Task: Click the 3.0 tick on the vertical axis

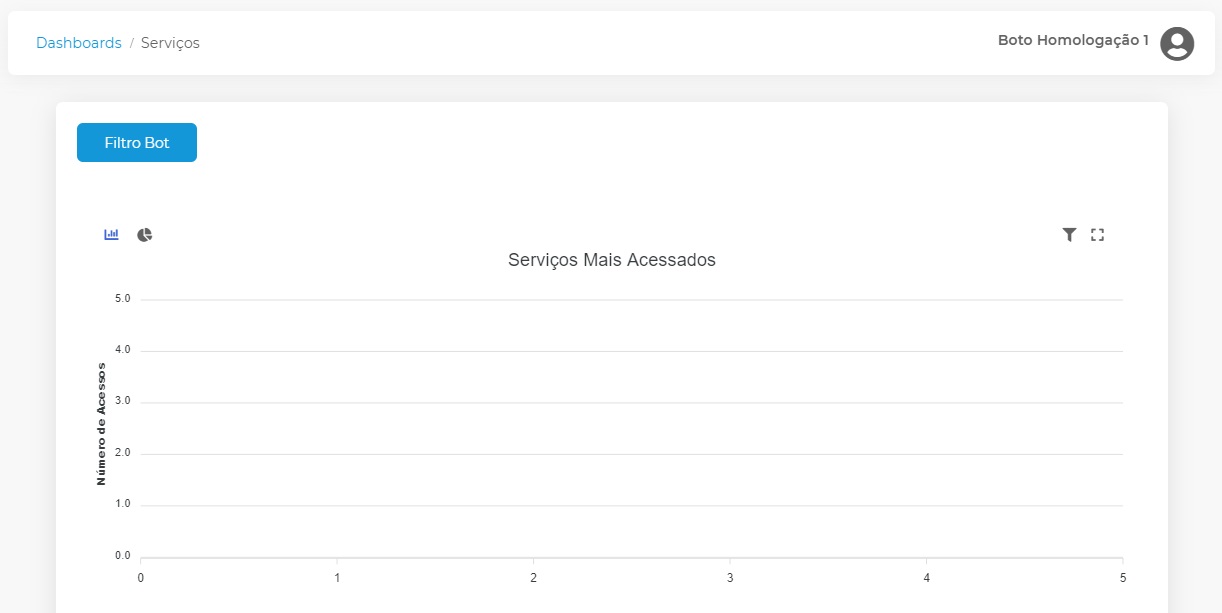Action: coord(123,401)
